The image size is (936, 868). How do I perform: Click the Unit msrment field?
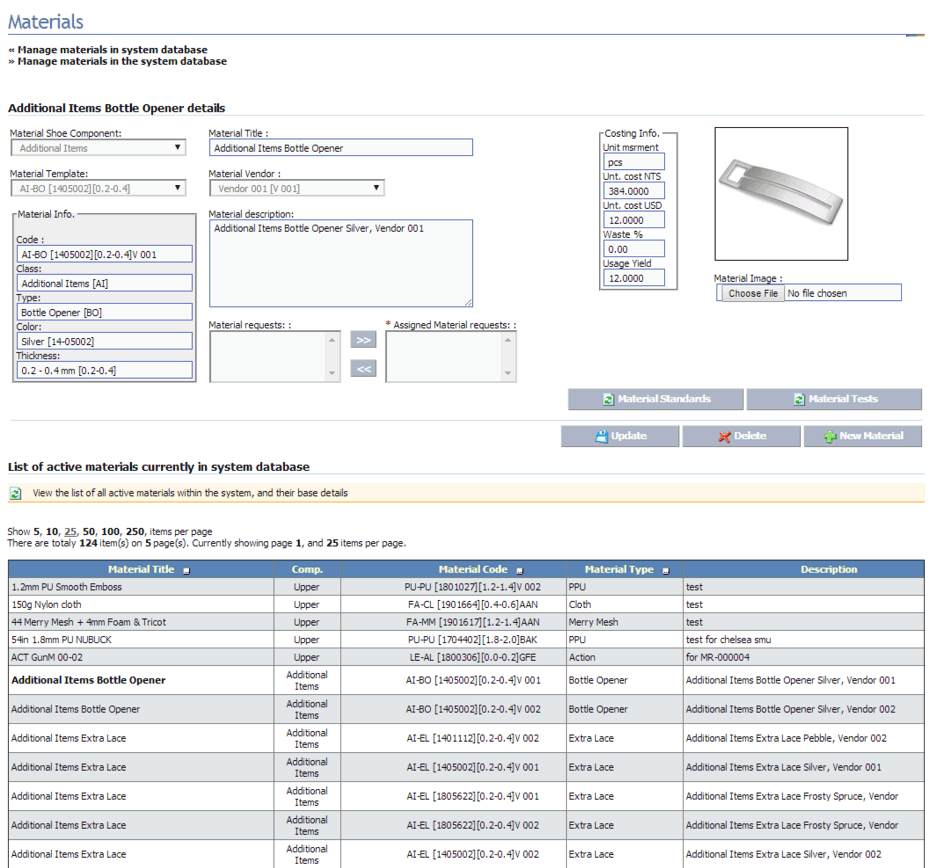pos(633,162)
